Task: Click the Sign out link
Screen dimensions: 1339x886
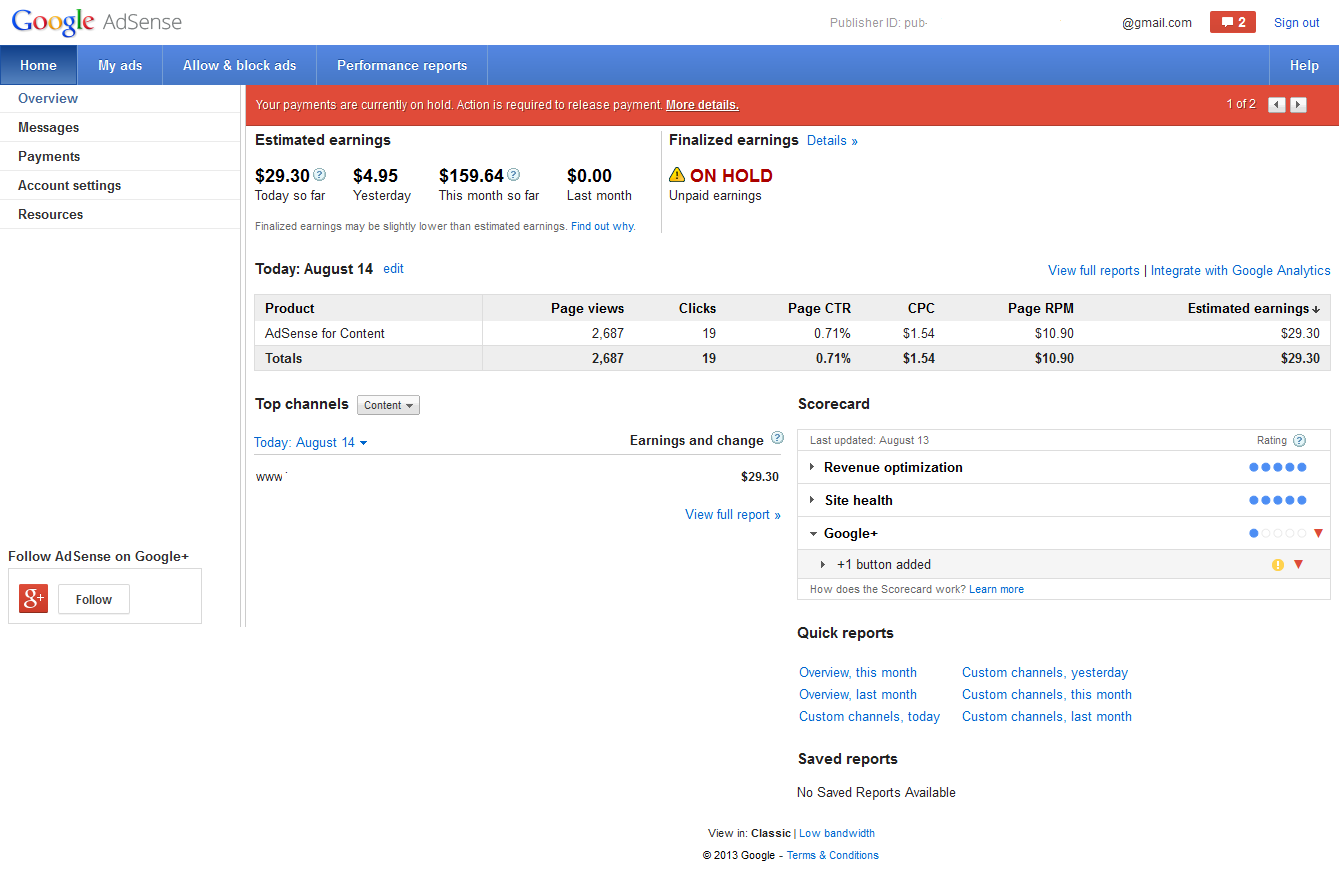Action: [1297, 22]
